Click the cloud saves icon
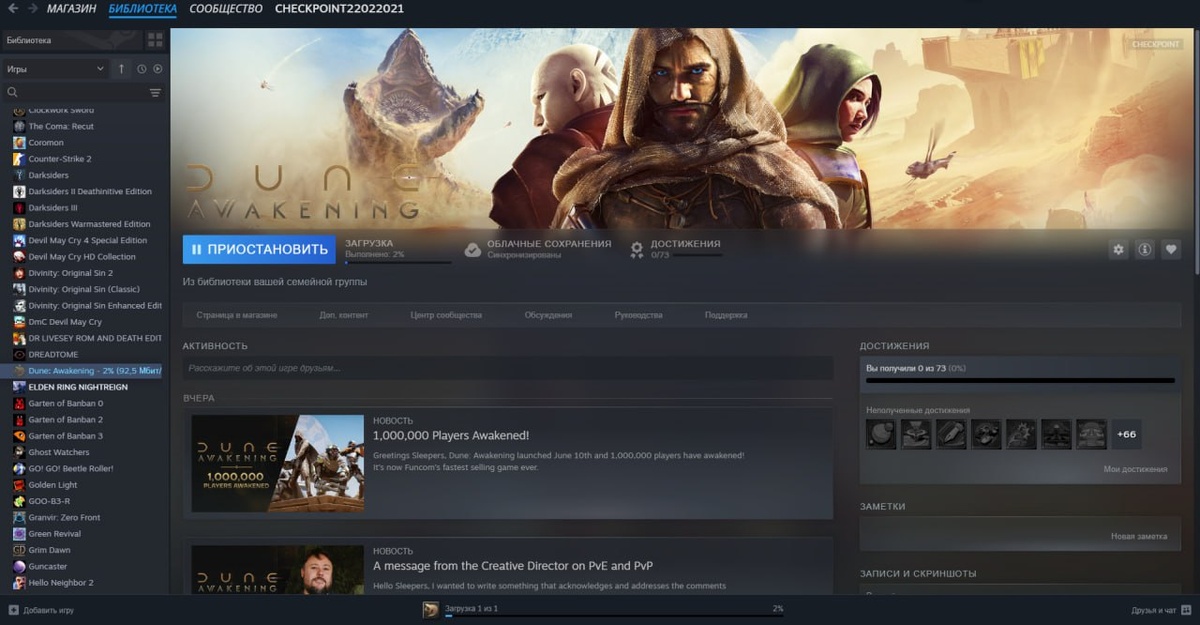The image size is (1200, 625). (x=473, y=249)
